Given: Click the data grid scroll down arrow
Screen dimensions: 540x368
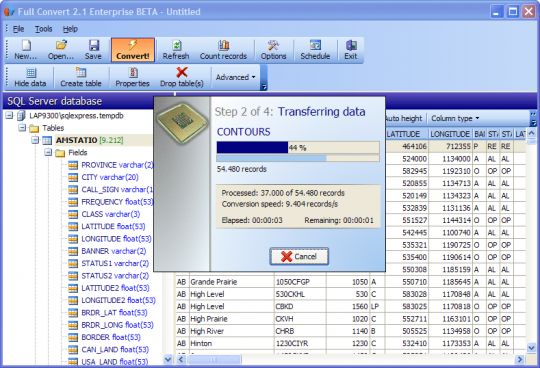Looking at the screenshot, I should [x=531, y=348].
